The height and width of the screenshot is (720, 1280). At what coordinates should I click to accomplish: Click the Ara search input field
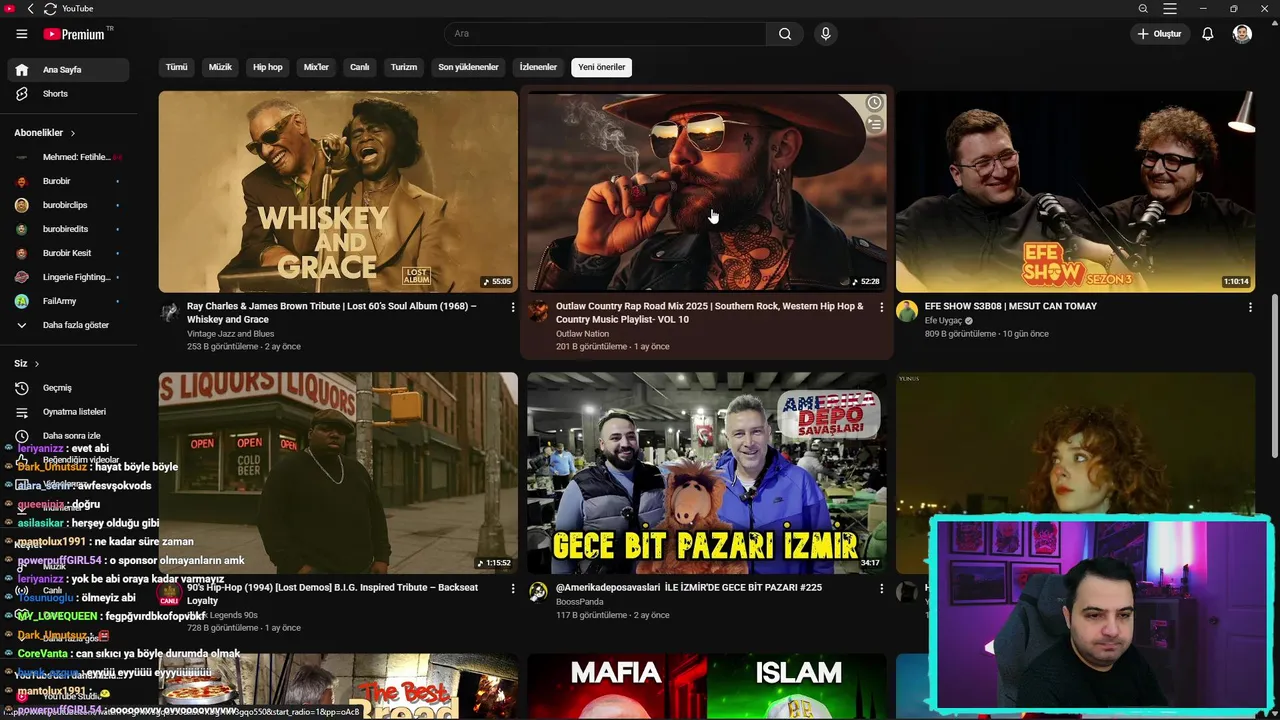point(605,34)
